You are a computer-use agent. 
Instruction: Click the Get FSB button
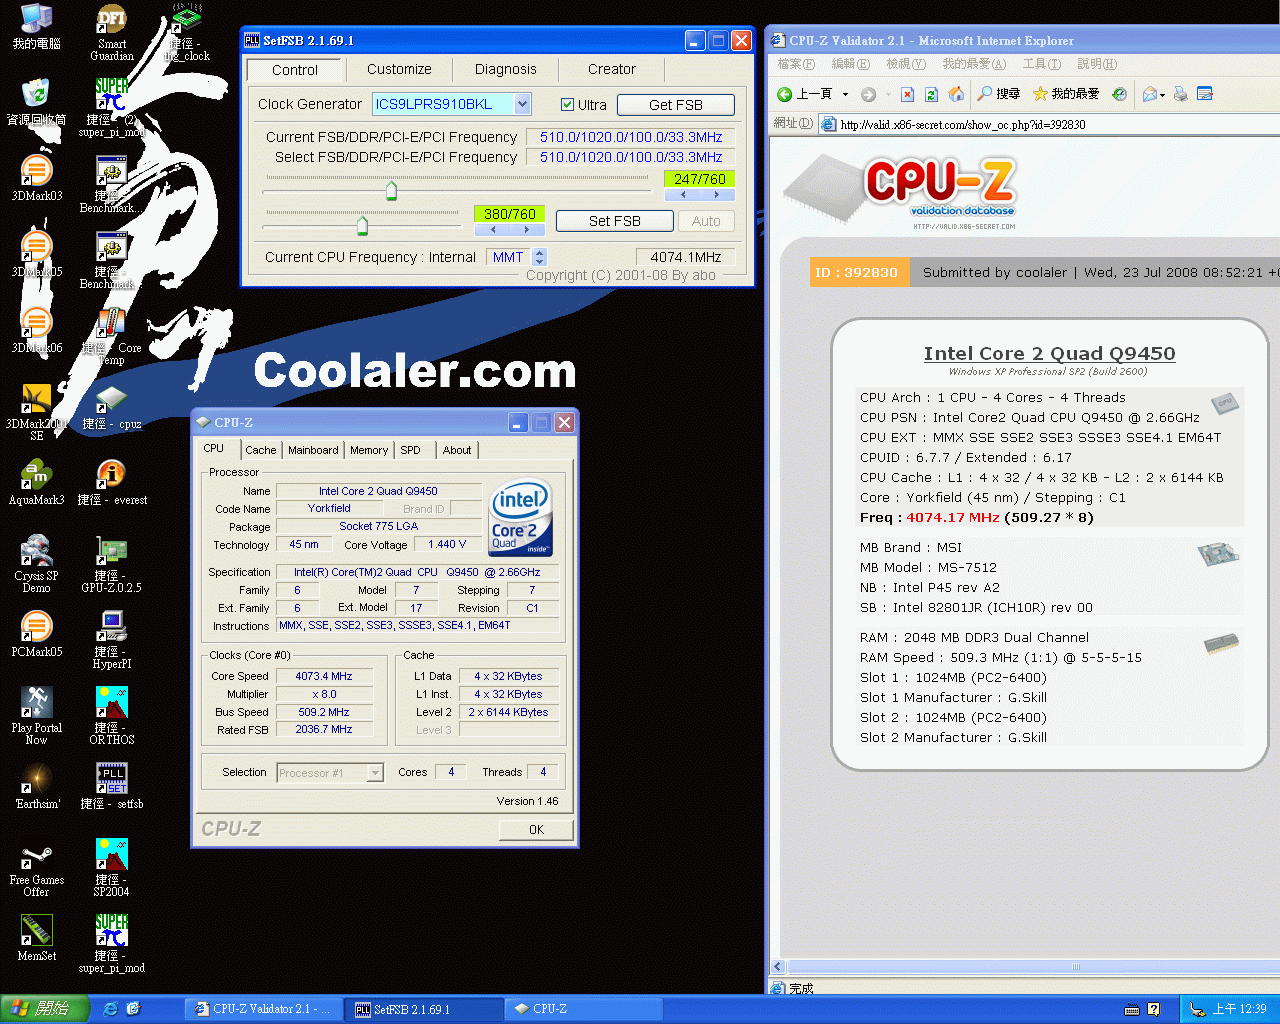click(x=676, y=105)
